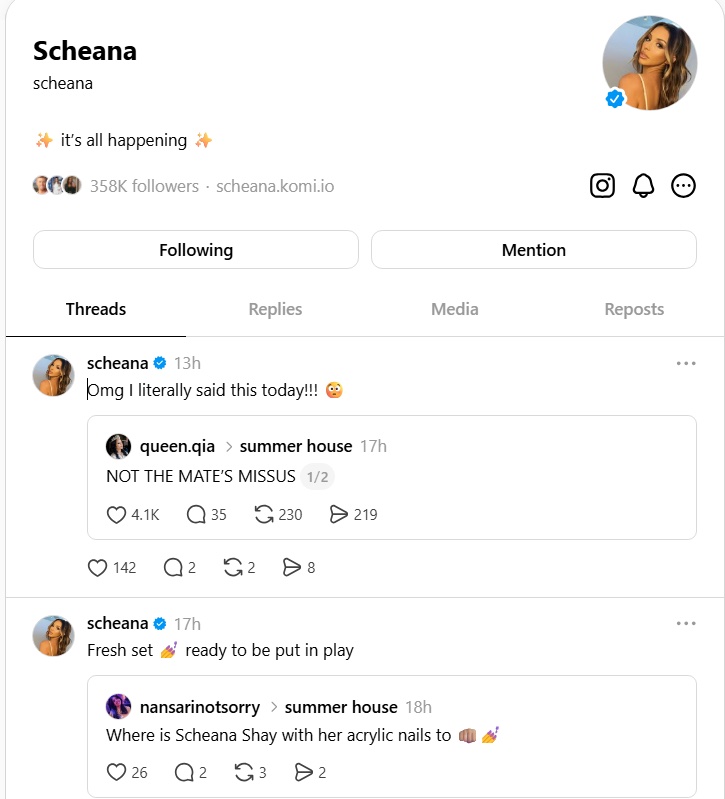
Task: Open the 17h post's three-dot menu
Action: tap(686, 624)
